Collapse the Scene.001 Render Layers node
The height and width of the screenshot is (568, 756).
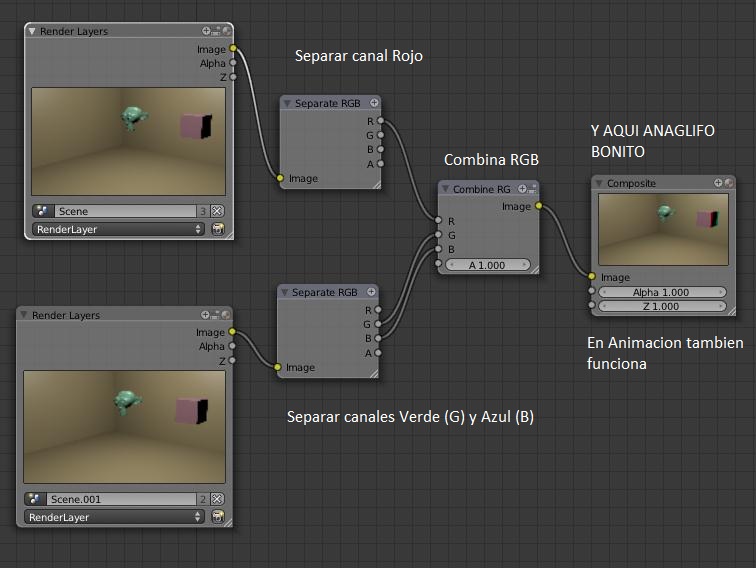[x=24, y=315]
